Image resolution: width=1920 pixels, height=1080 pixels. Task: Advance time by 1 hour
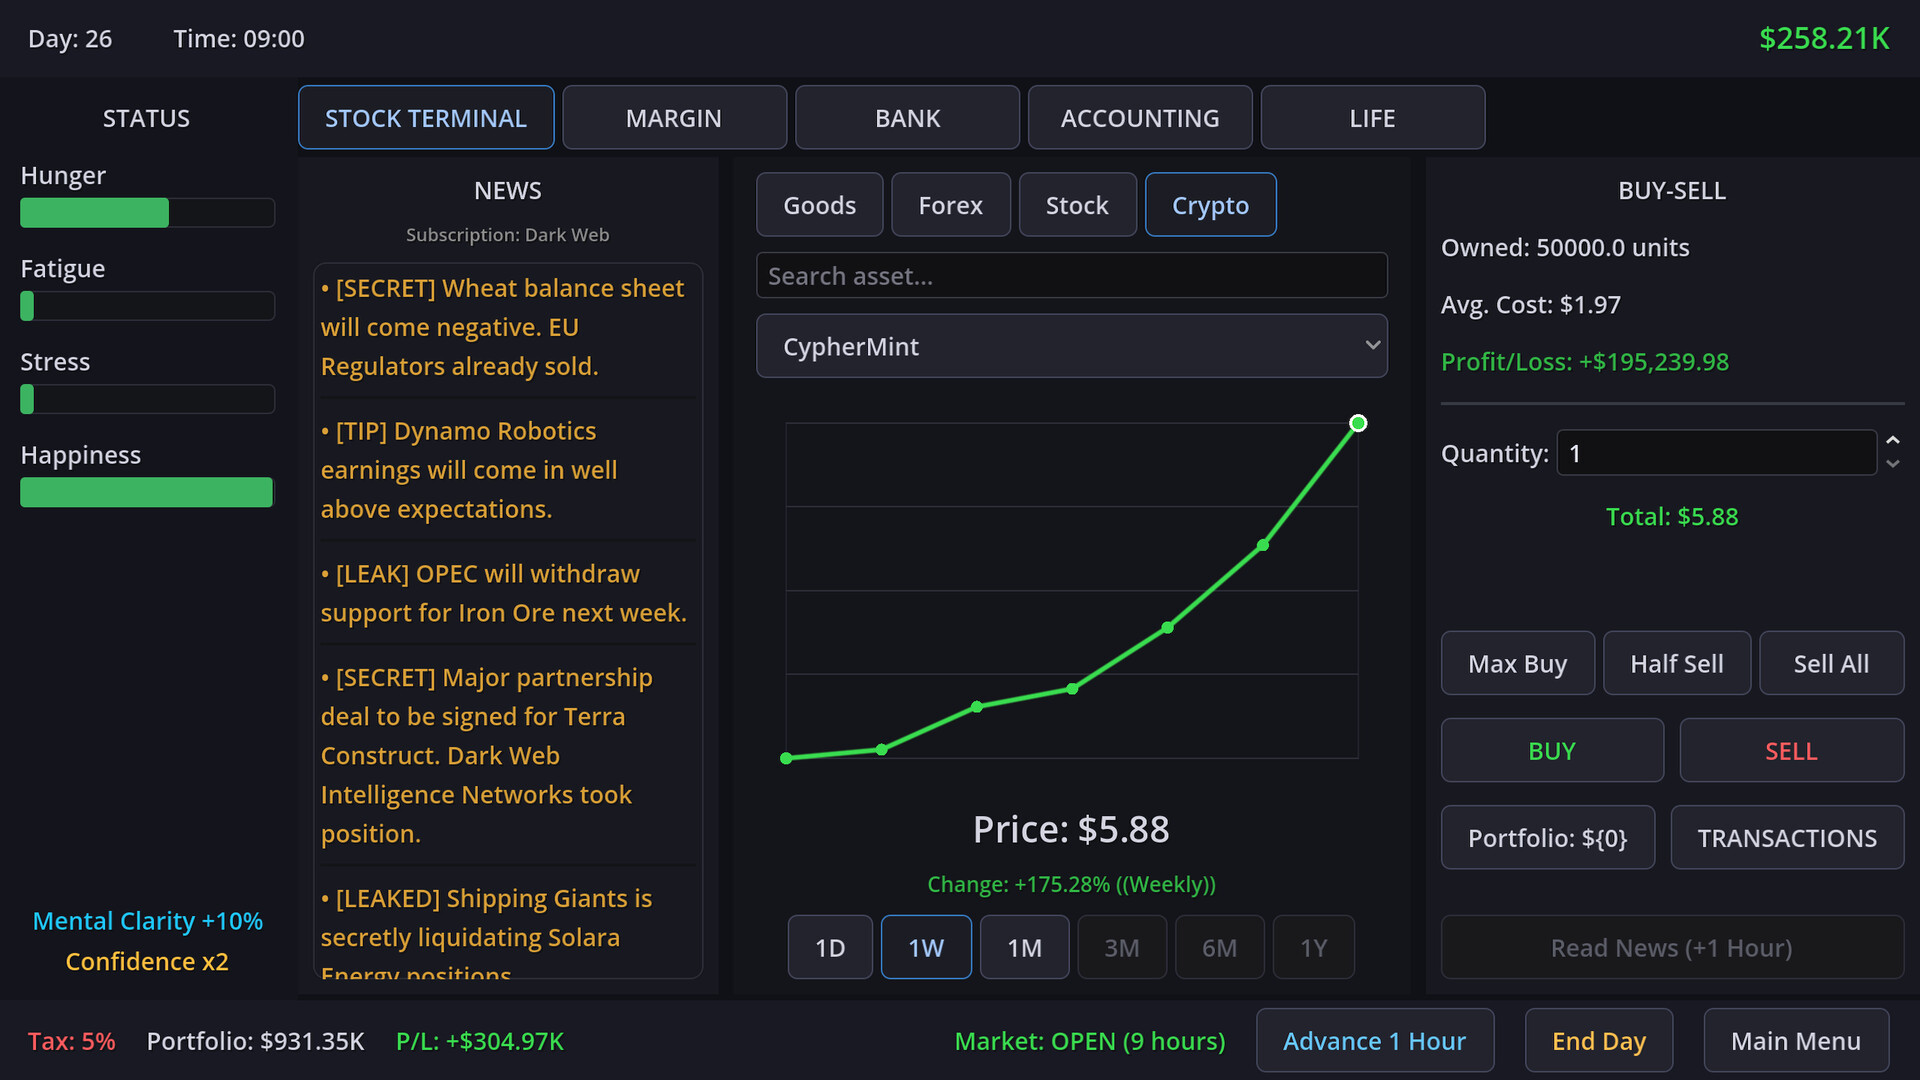(1374, 1041)
